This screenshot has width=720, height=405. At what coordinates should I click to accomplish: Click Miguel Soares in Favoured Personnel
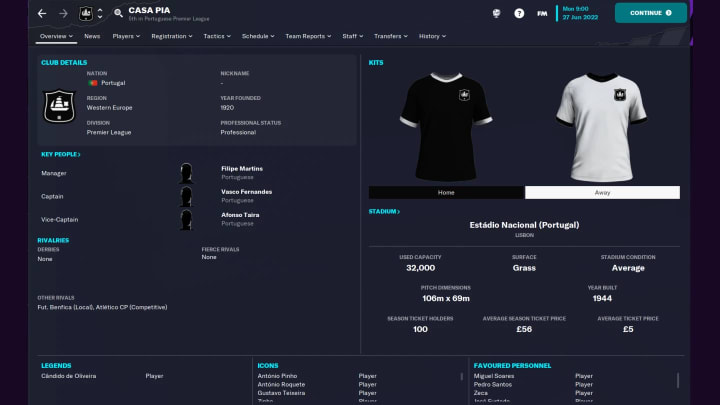pos(494,376)
